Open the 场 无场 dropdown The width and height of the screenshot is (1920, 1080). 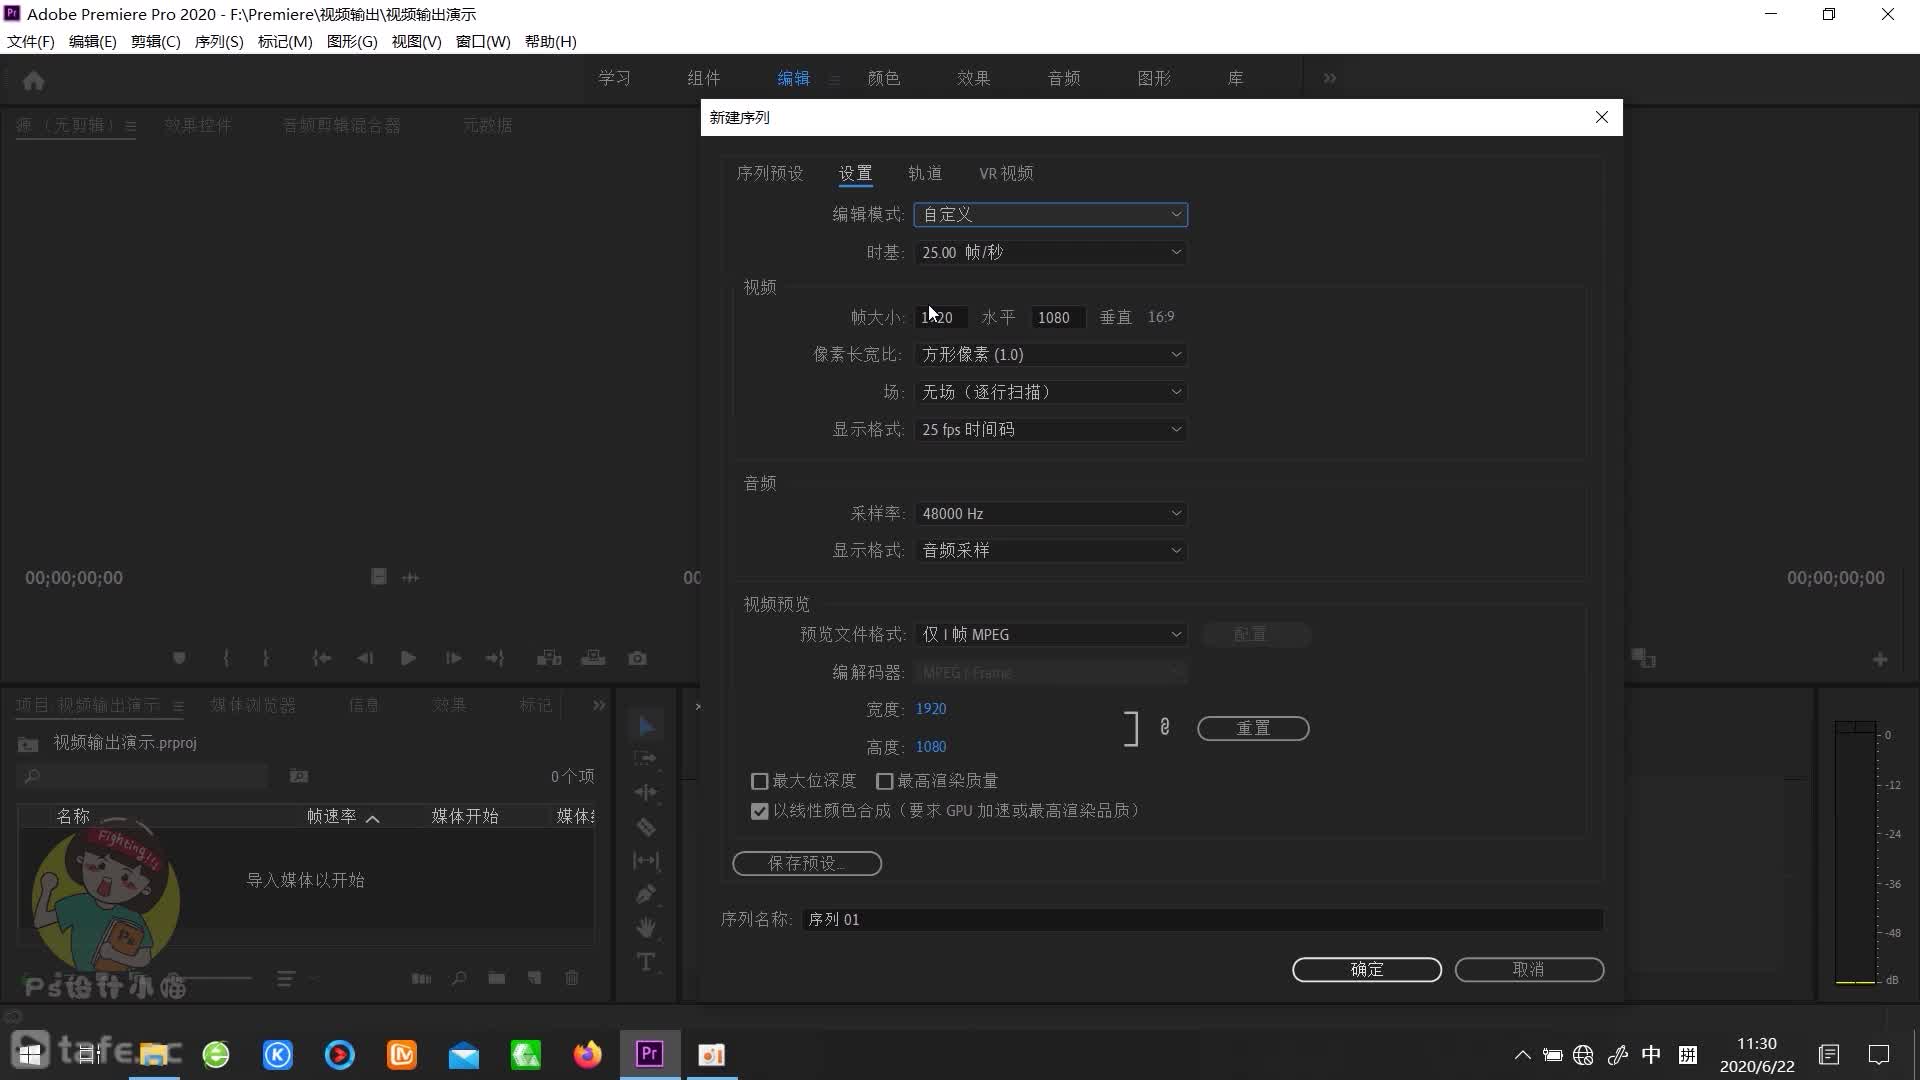click(x=1050, y=392)
